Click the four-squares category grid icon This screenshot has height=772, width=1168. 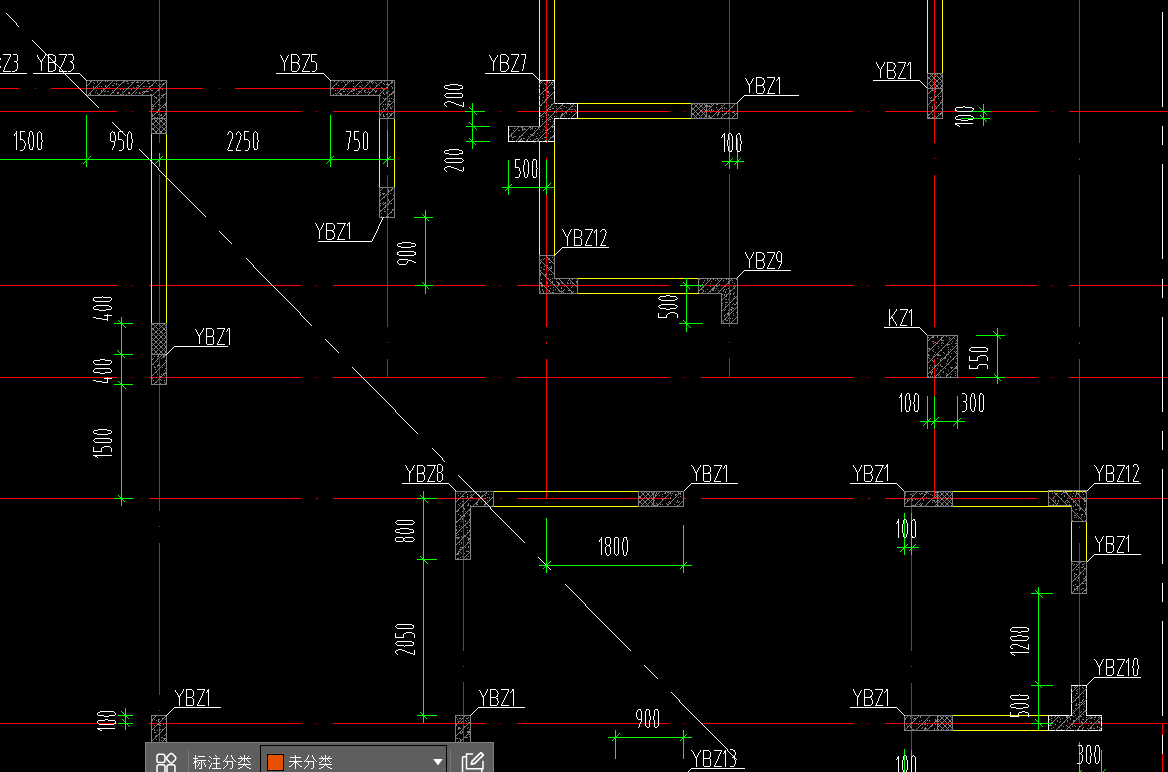tap(166, 762)
